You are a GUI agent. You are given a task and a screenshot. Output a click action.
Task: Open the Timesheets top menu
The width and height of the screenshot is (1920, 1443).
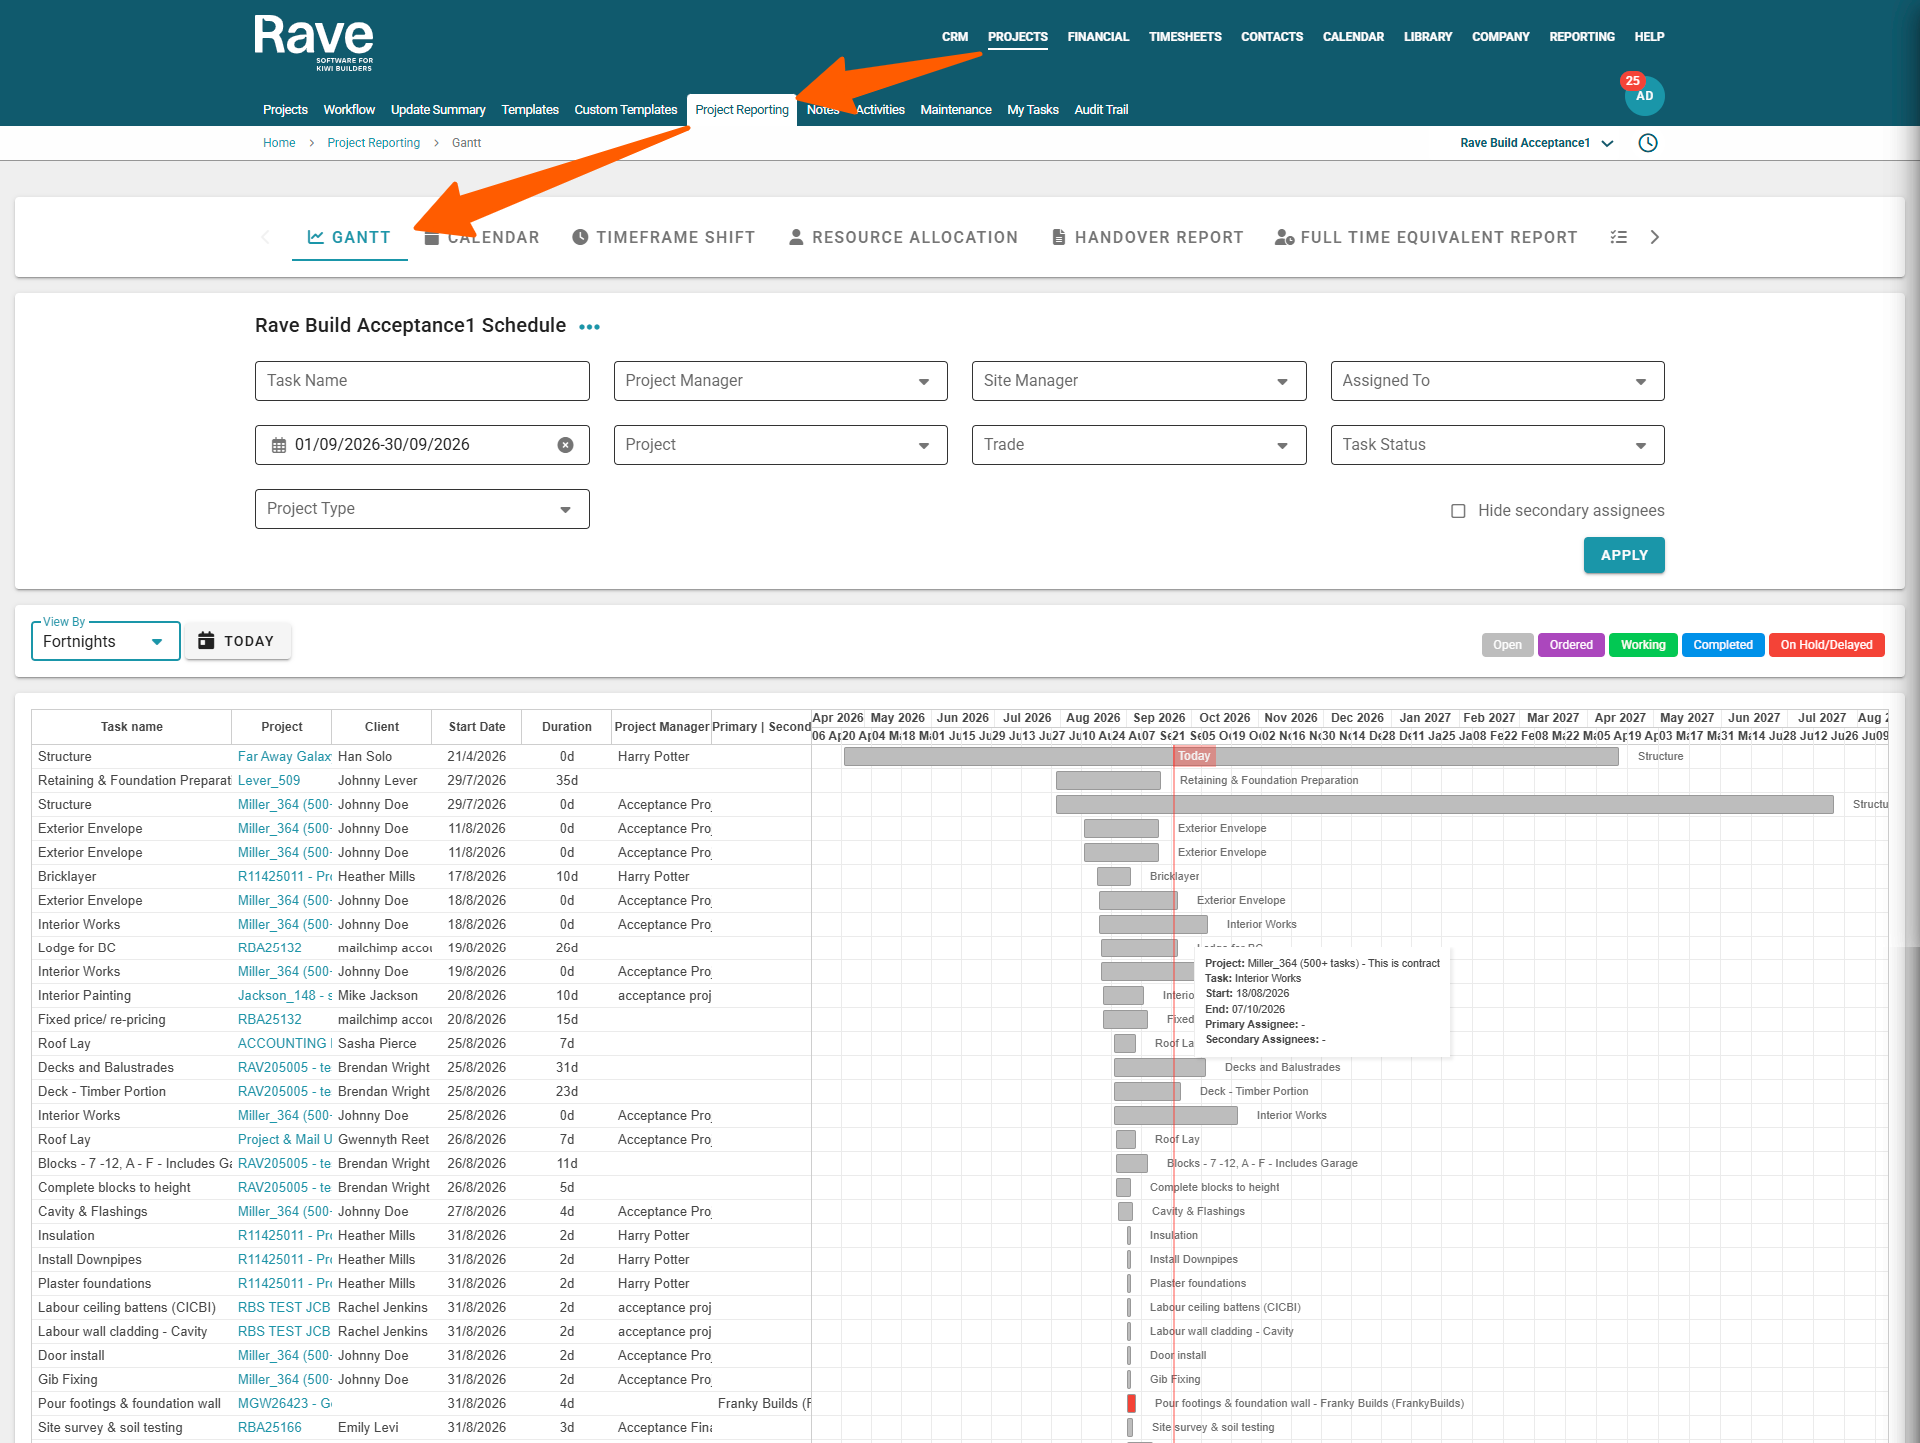1185,37
